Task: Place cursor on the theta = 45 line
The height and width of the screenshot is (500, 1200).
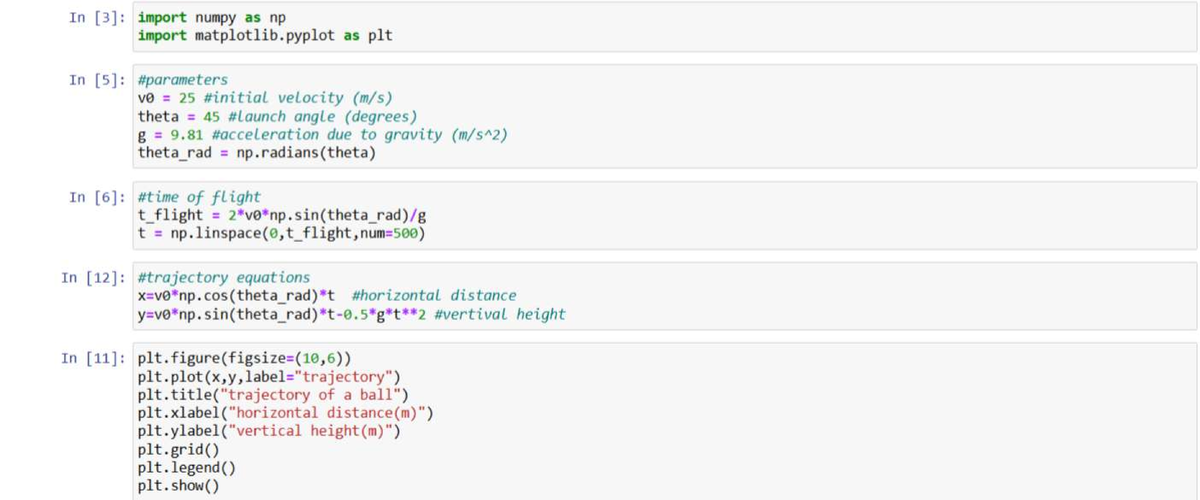Action: 277,116
